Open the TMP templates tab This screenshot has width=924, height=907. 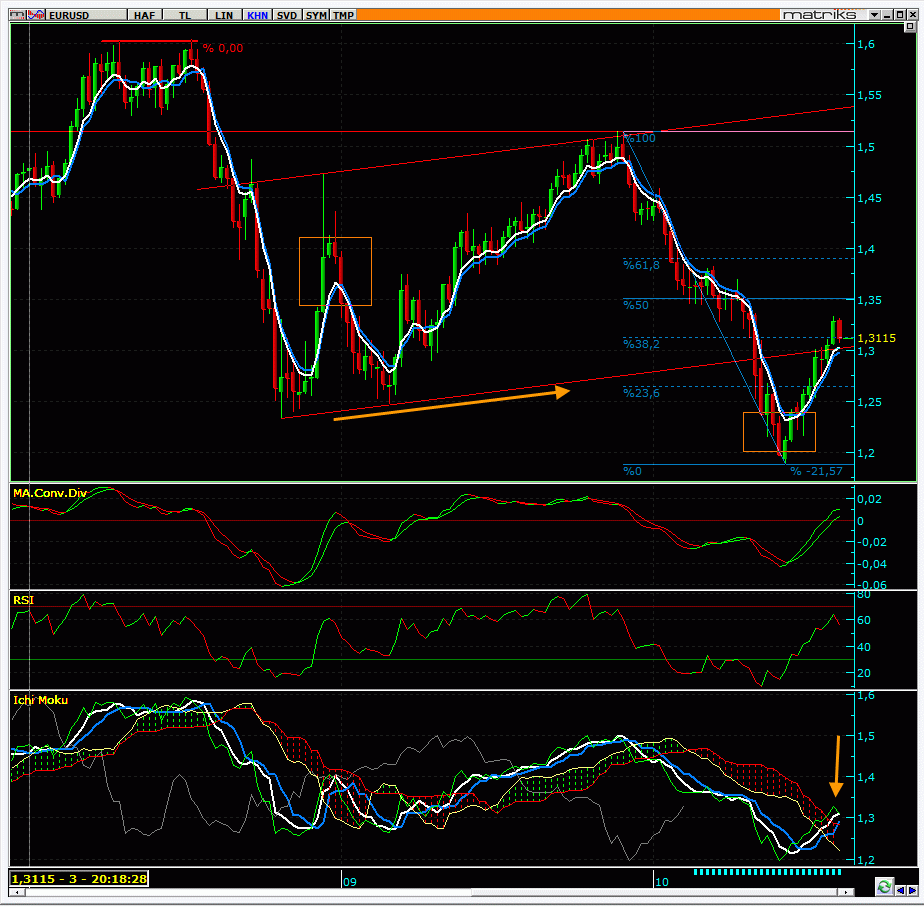click(x=343, y=16)
